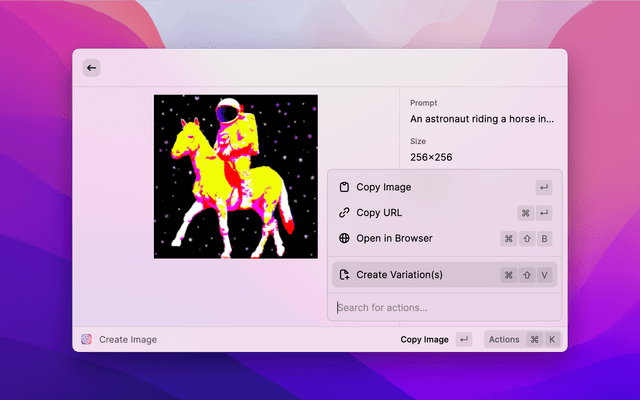This screenshot has width=640, height=400.
Task: Pick the Open in Browser action
Action: point(394,239)
